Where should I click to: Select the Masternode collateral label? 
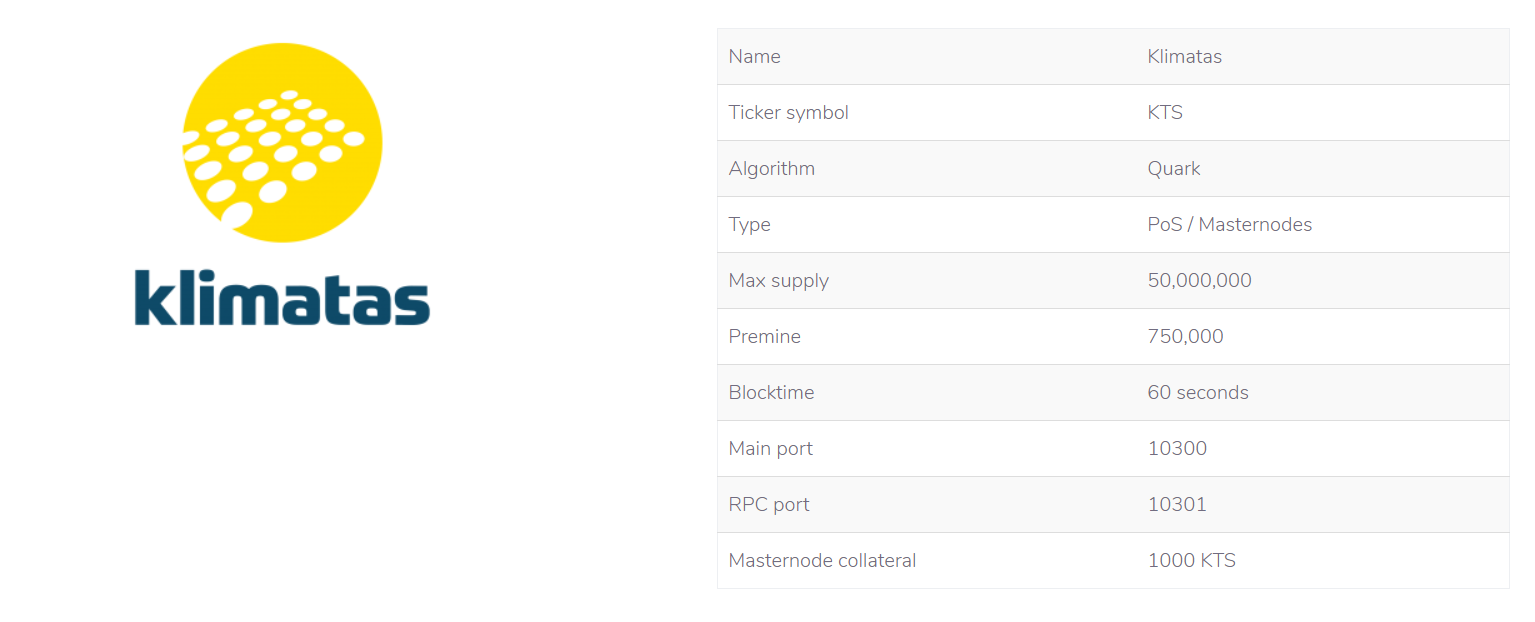point(823,561)
